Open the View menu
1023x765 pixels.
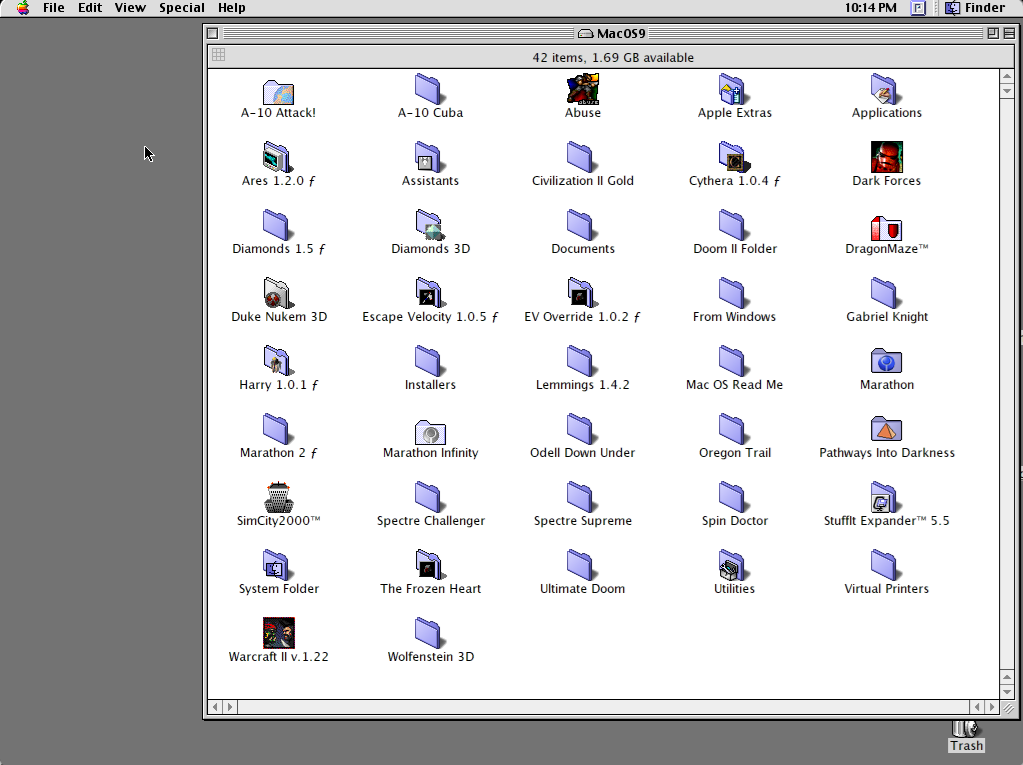click(x=130, y=8)
